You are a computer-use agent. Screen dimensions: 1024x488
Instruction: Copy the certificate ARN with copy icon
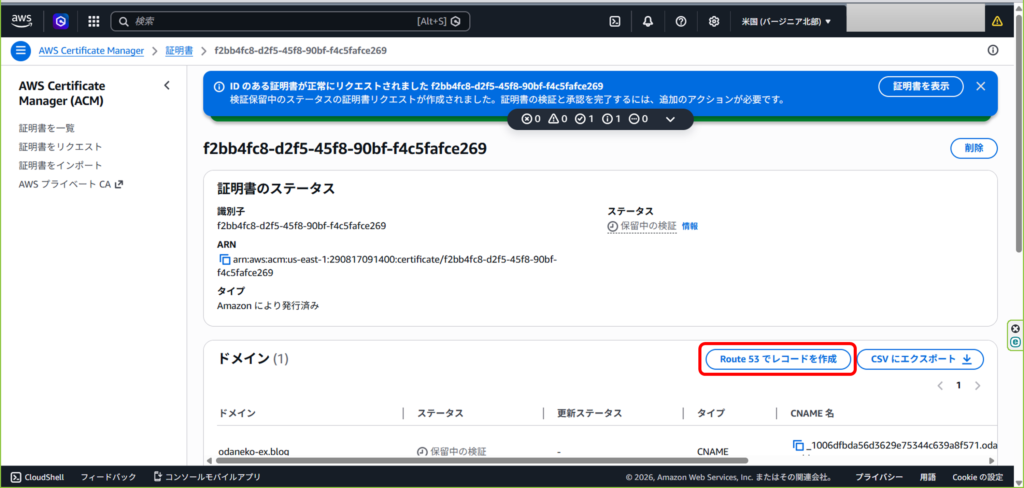click(225, 260)
